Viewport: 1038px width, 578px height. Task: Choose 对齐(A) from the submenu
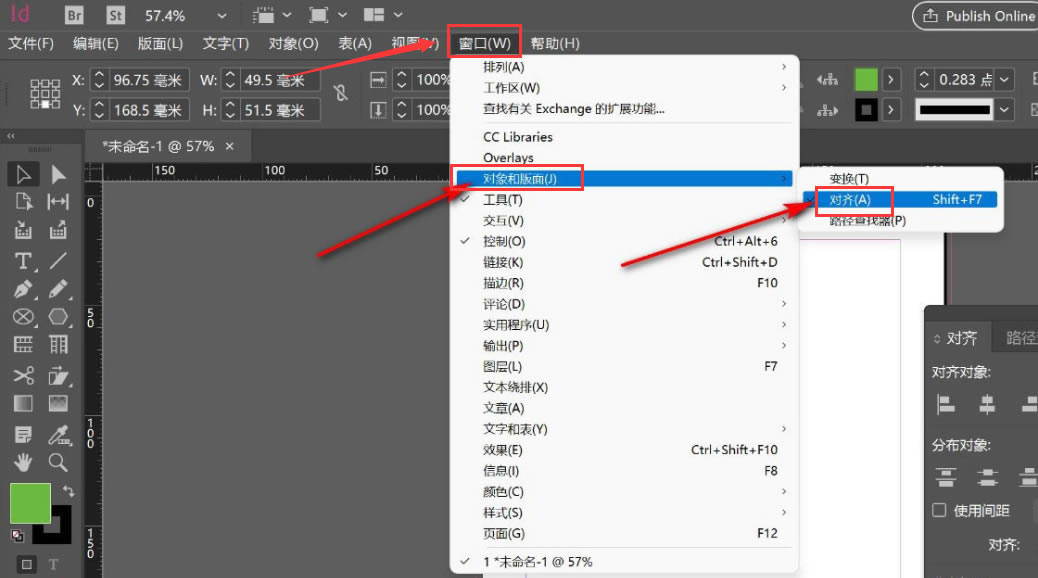click(x=900, y=200)
